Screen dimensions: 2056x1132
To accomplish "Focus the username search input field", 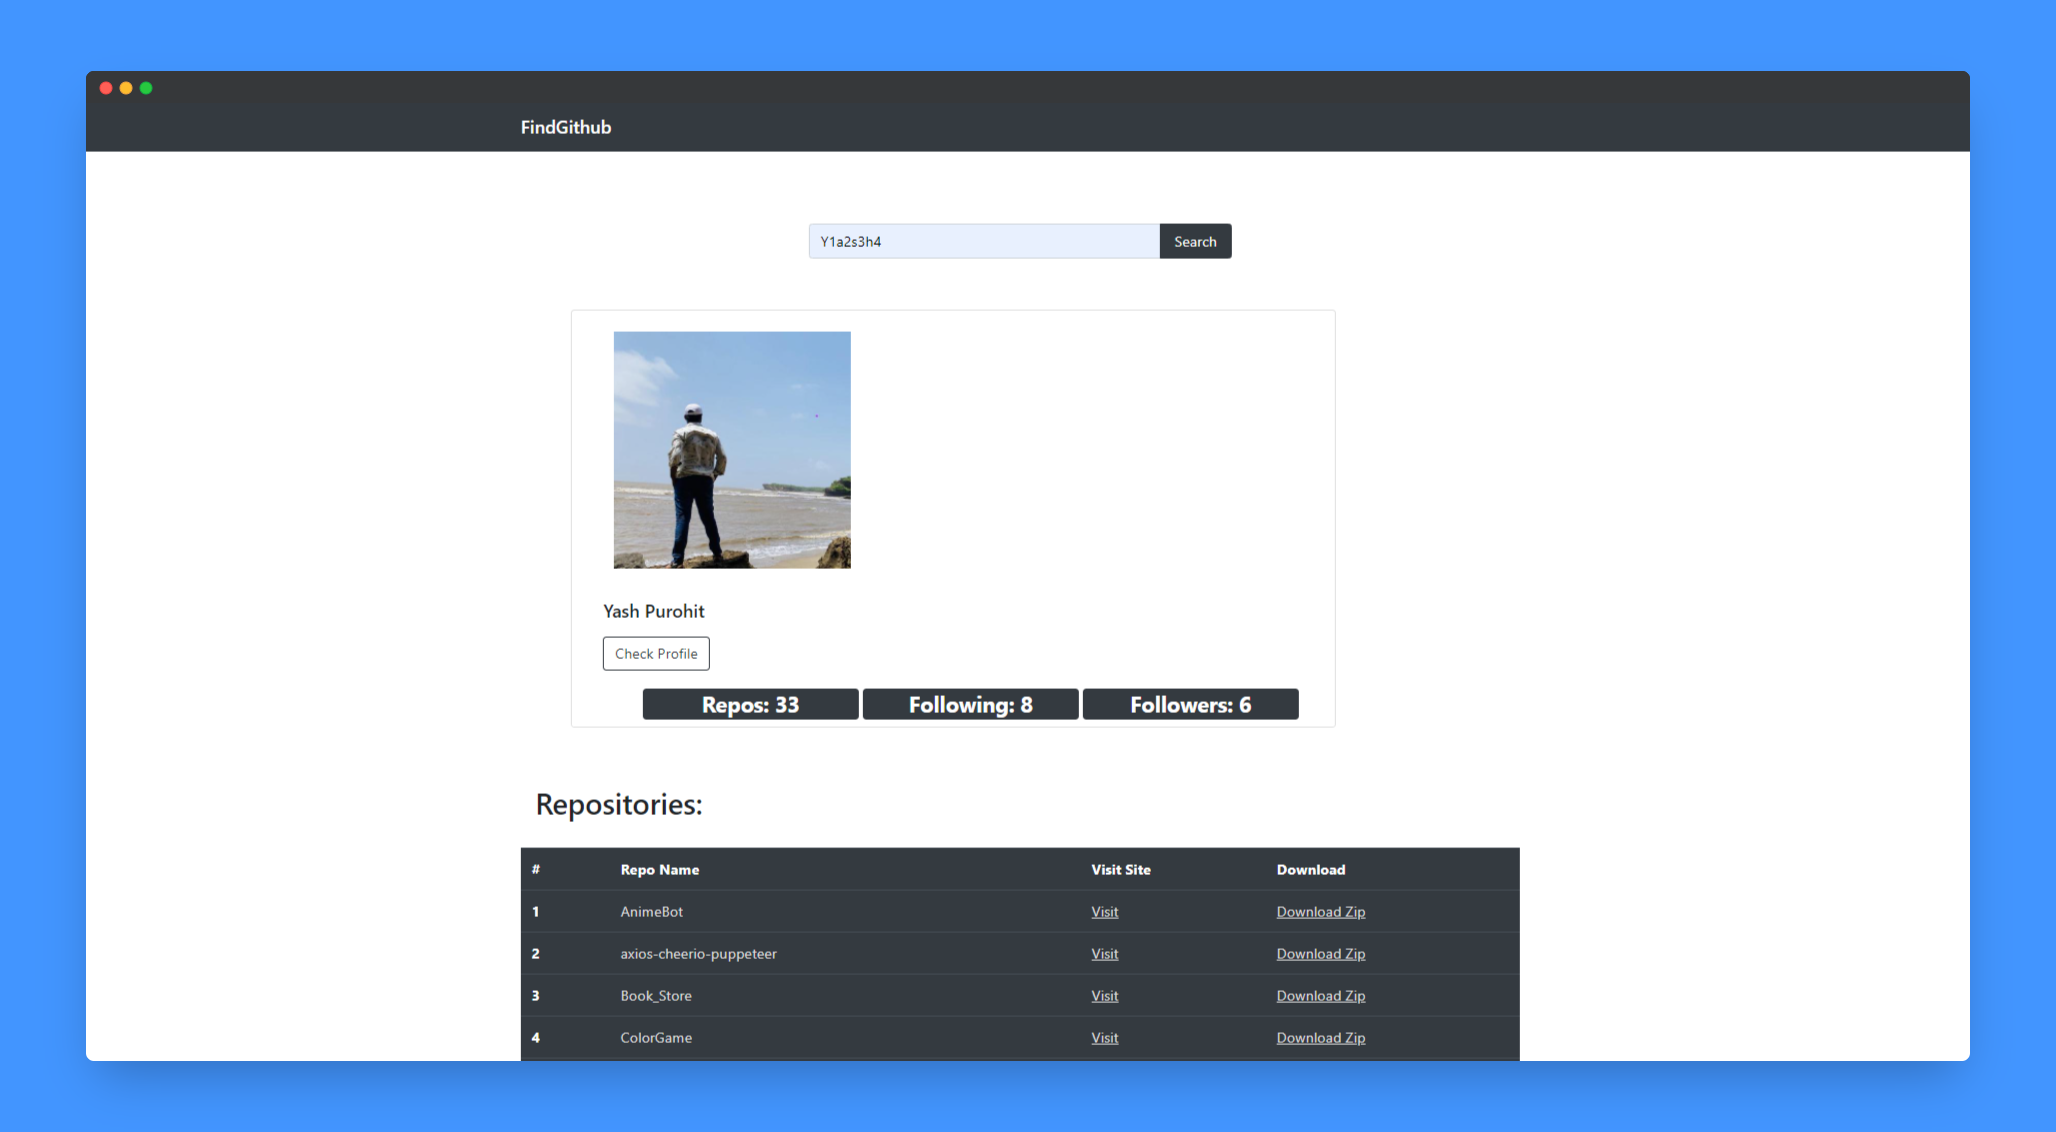I will [x=983, y=241].
